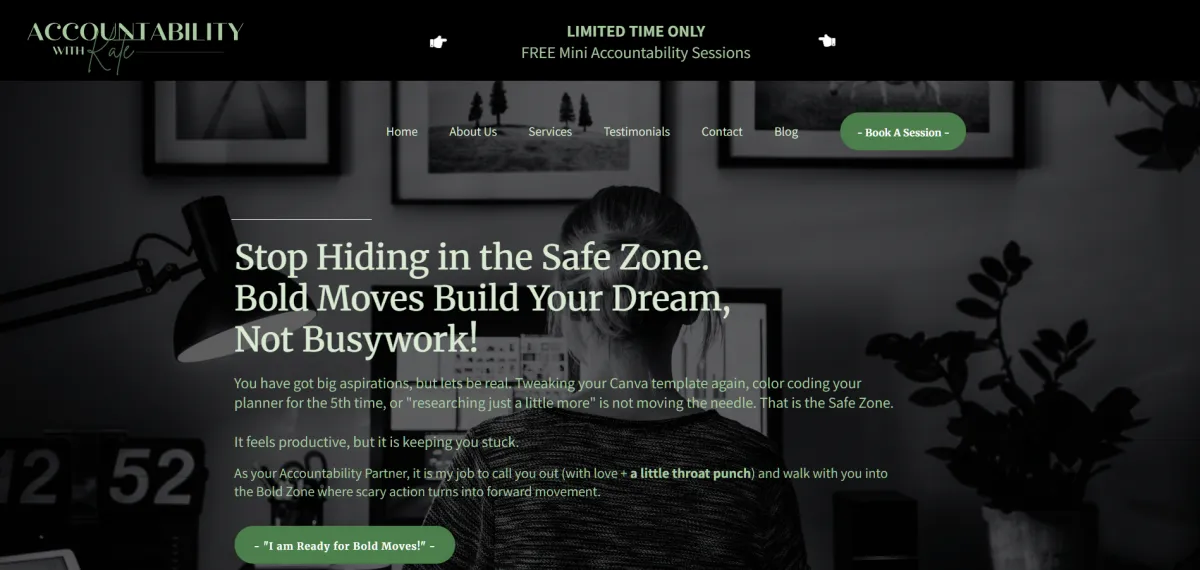Open the Services menu item

[550, 132]
